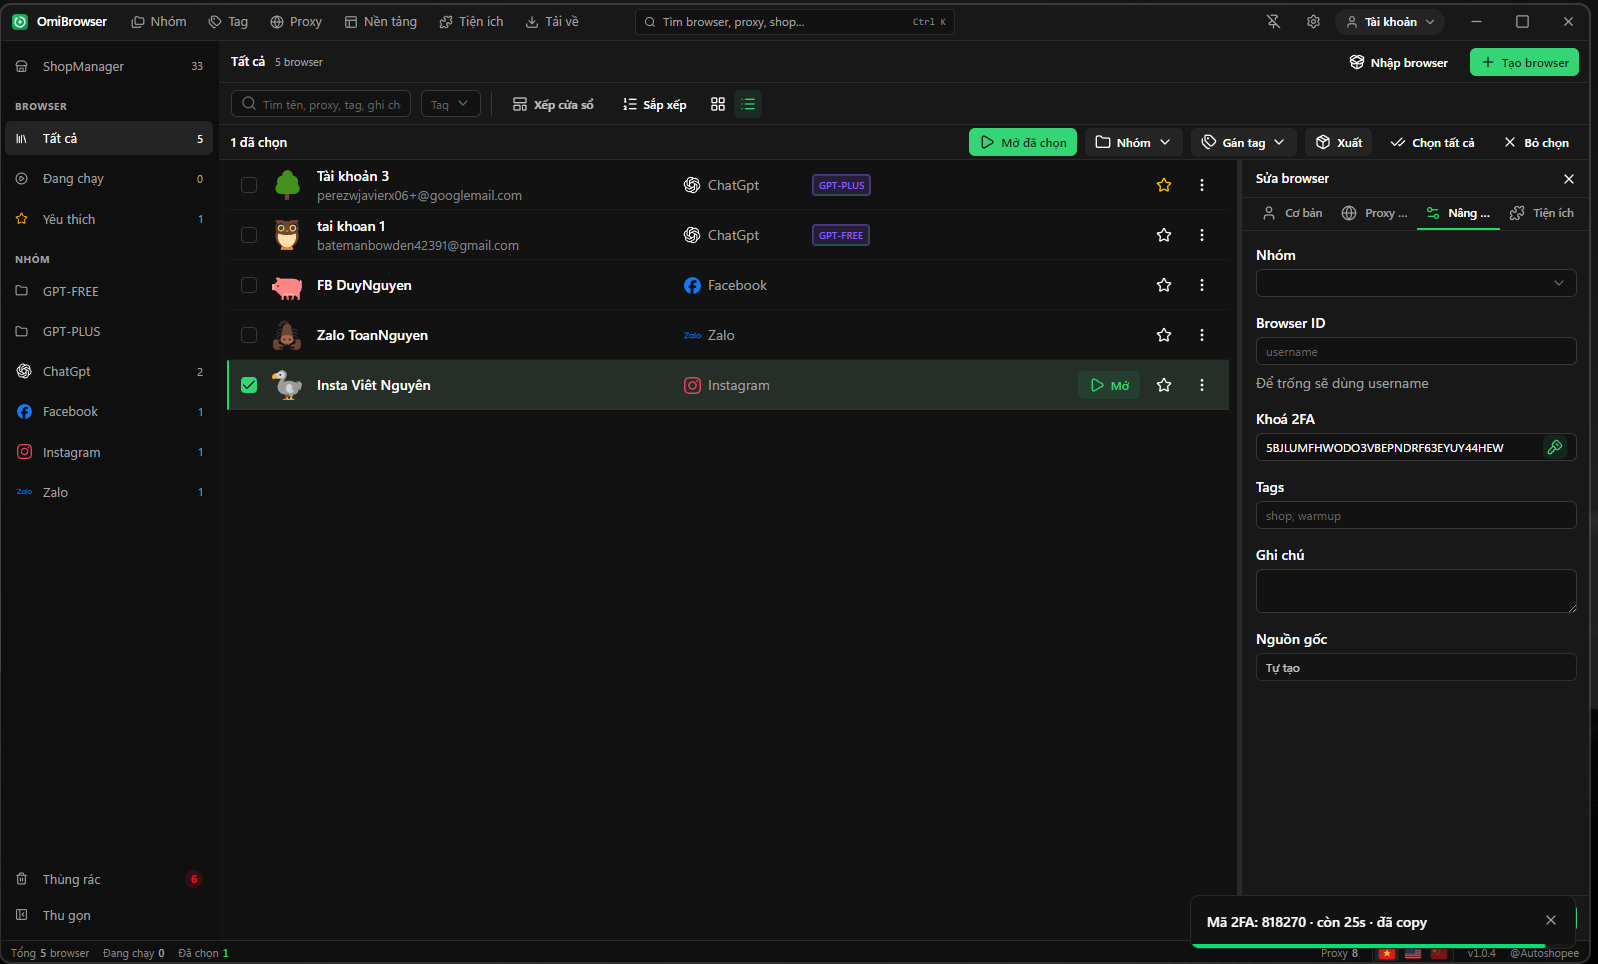Viewport: 1598px width, 964px height.
Task: Click the Vietnam flag in status bar
Action: 1386,953
